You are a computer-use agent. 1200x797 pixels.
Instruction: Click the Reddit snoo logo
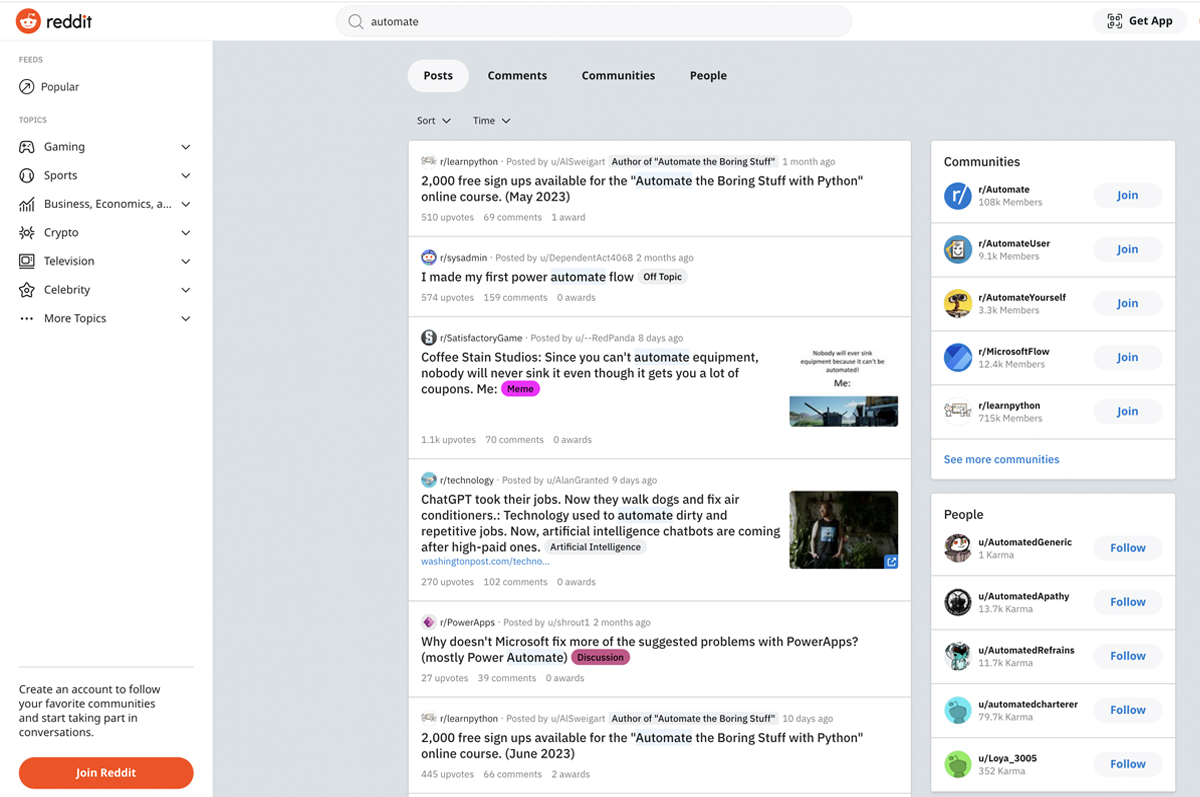pyautogui.click(x=27, y=20)
